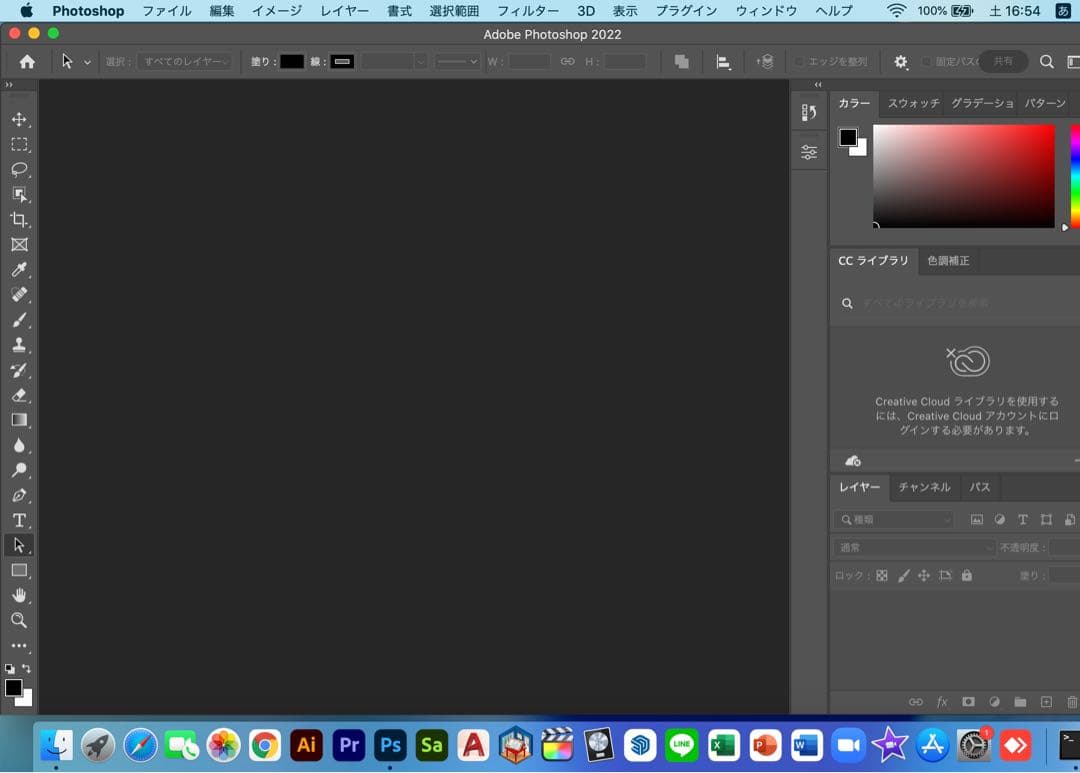Toggle lock transparent pixels
Screen dimensions: 1080x773
click(x=882, y=575)
